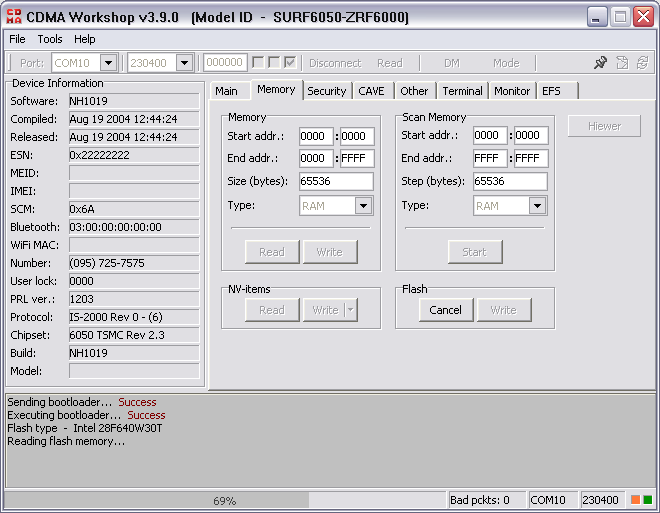Click Memory Start addr first field
This screenshot has width=660, height=513.
[x=316, y=136]
